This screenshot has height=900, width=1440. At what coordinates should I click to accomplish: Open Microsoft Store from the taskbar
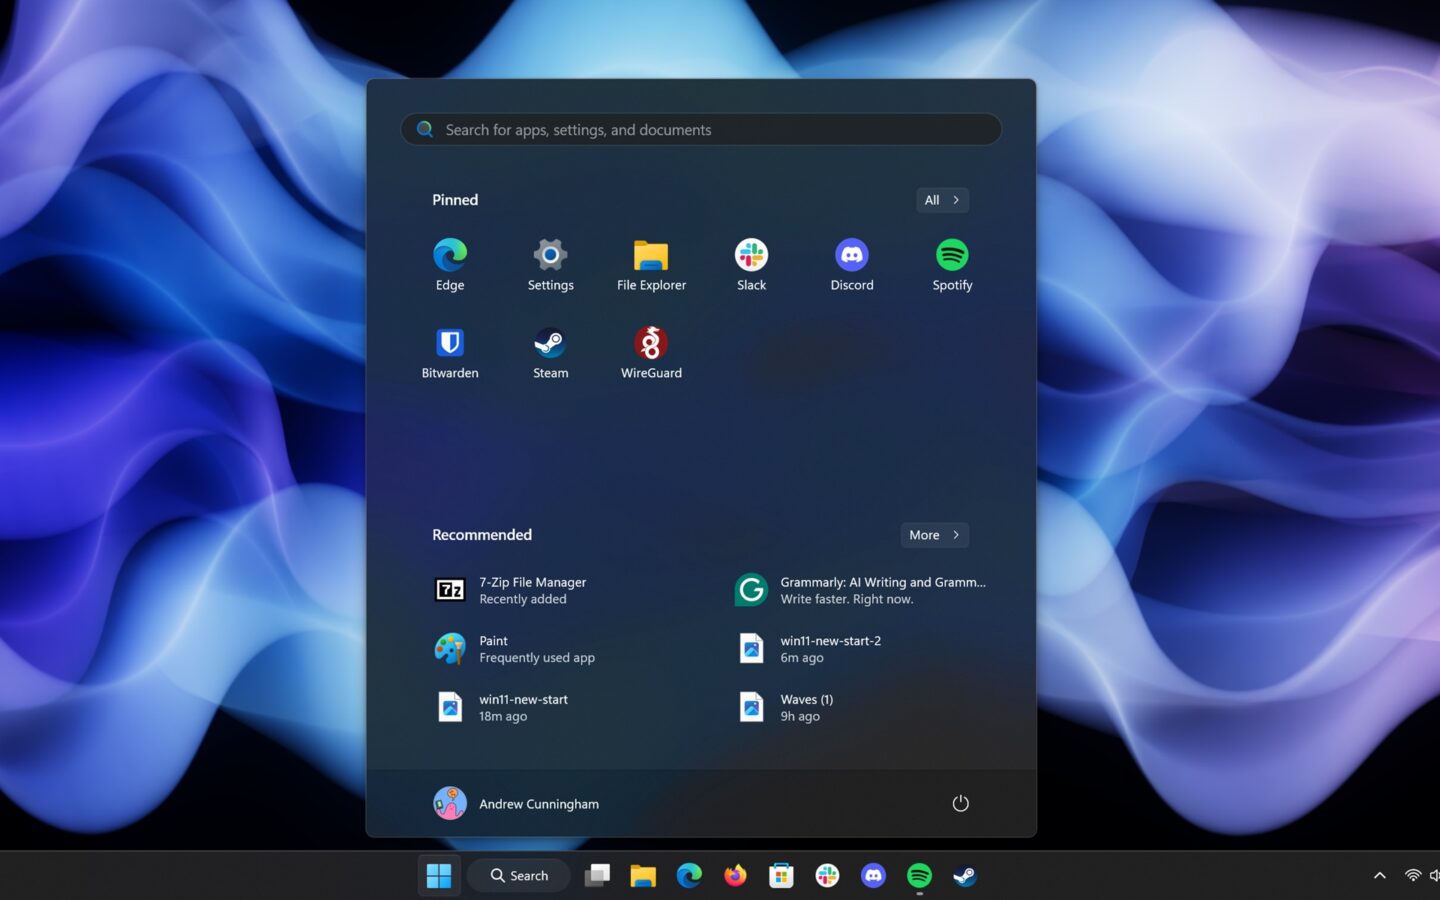click(x=781, y=875)
